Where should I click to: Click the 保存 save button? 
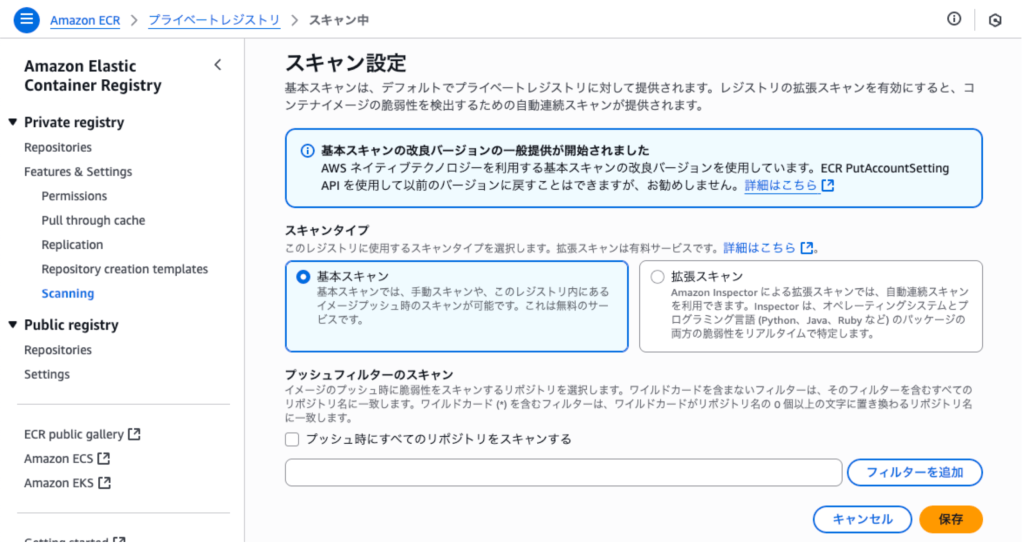click(950, 519)
